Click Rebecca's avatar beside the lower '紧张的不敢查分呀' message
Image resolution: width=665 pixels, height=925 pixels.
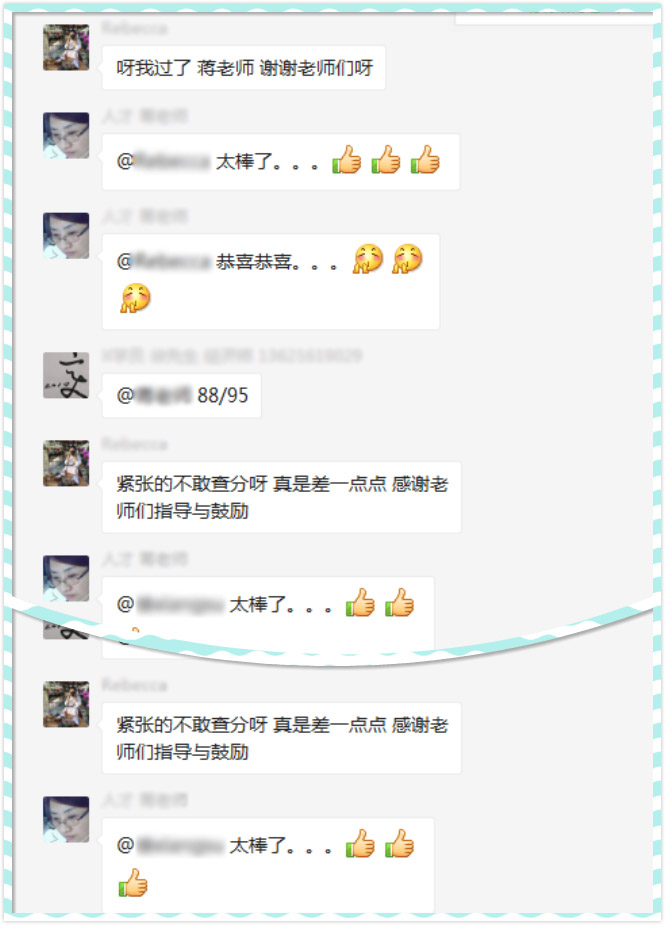point(66,704)
